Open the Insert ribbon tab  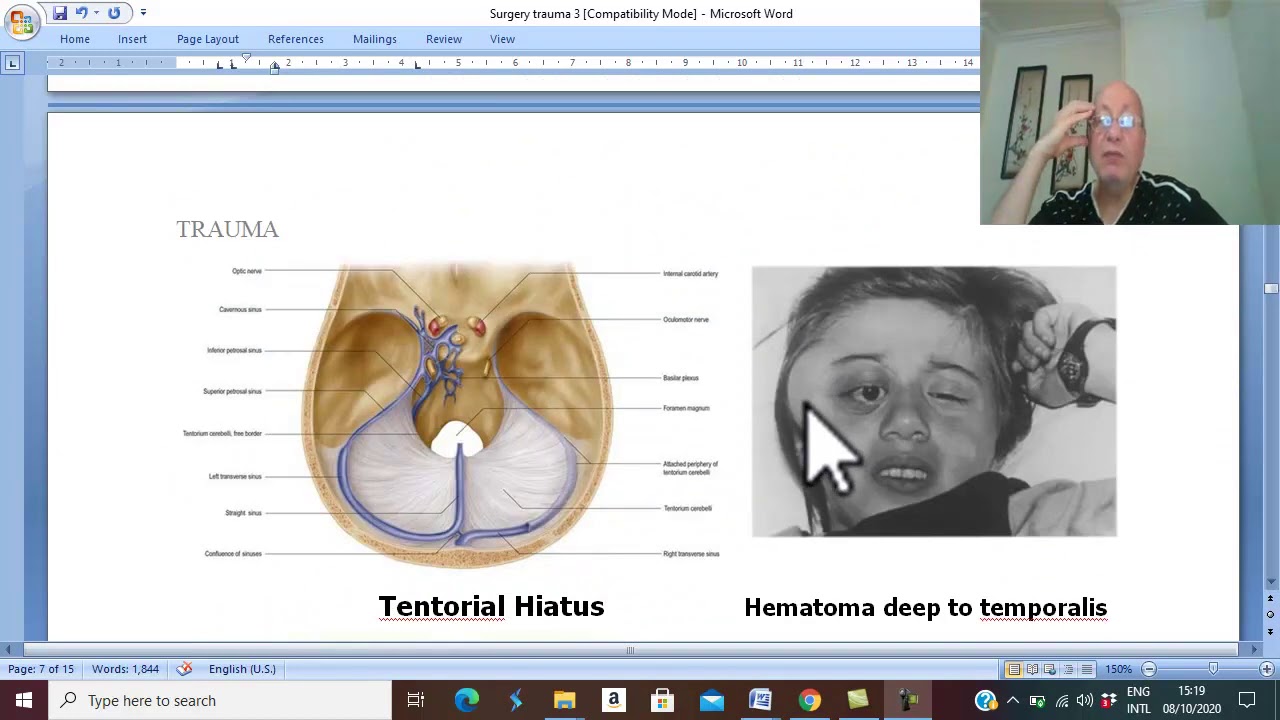point(132,39)
